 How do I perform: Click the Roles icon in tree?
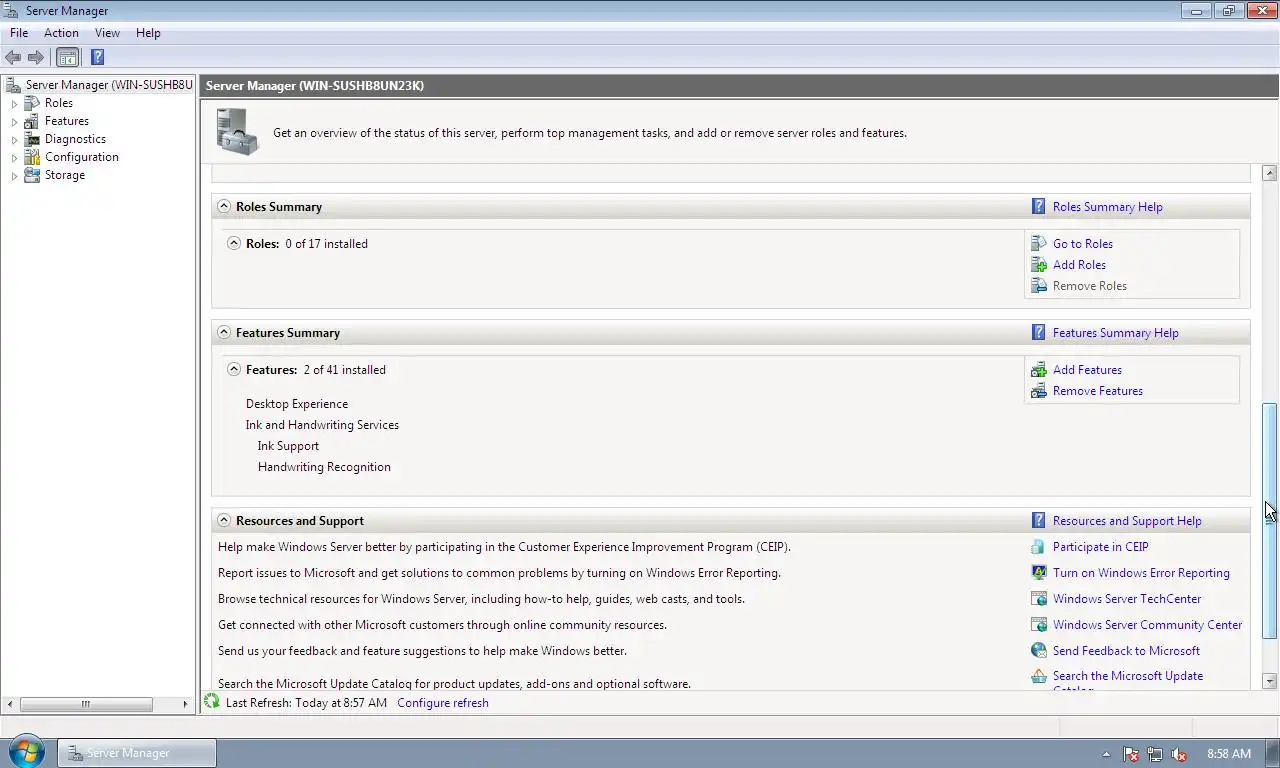pyautogui.click(x=32, y=103)
